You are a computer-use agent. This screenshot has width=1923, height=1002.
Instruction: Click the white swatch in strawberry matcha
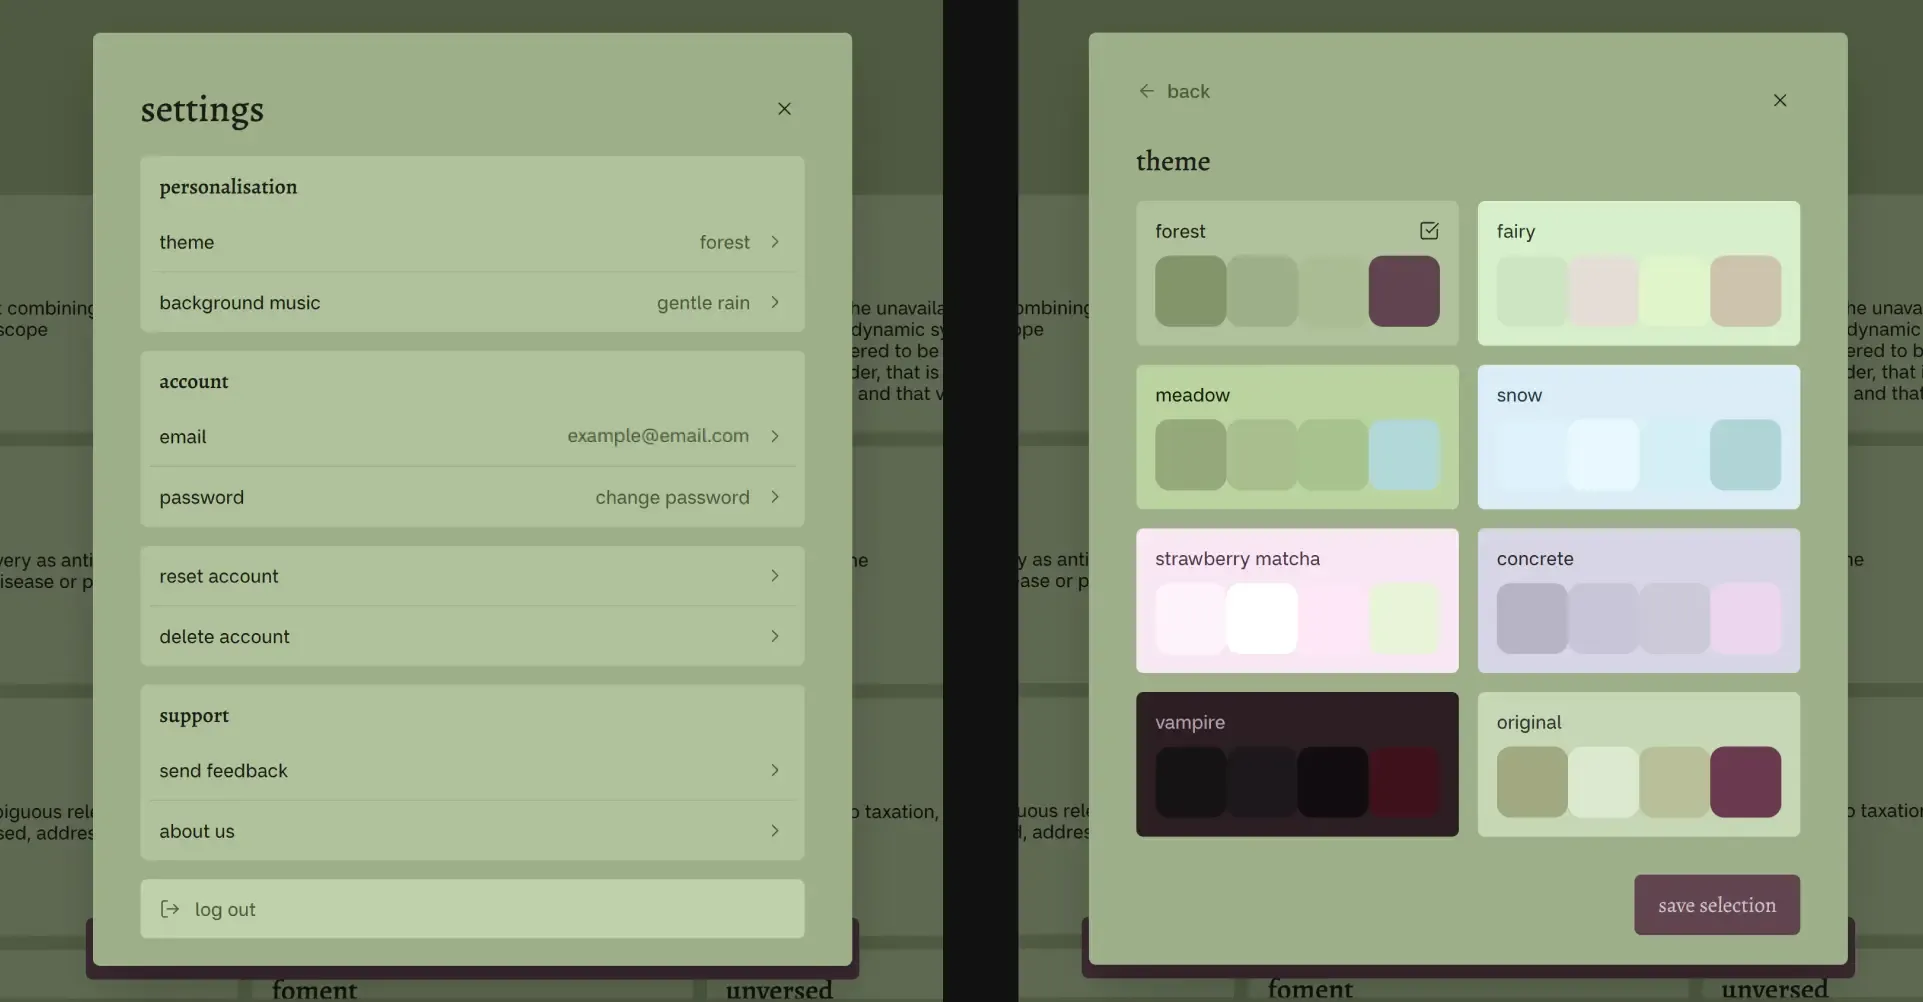[x=1262, y=619]
